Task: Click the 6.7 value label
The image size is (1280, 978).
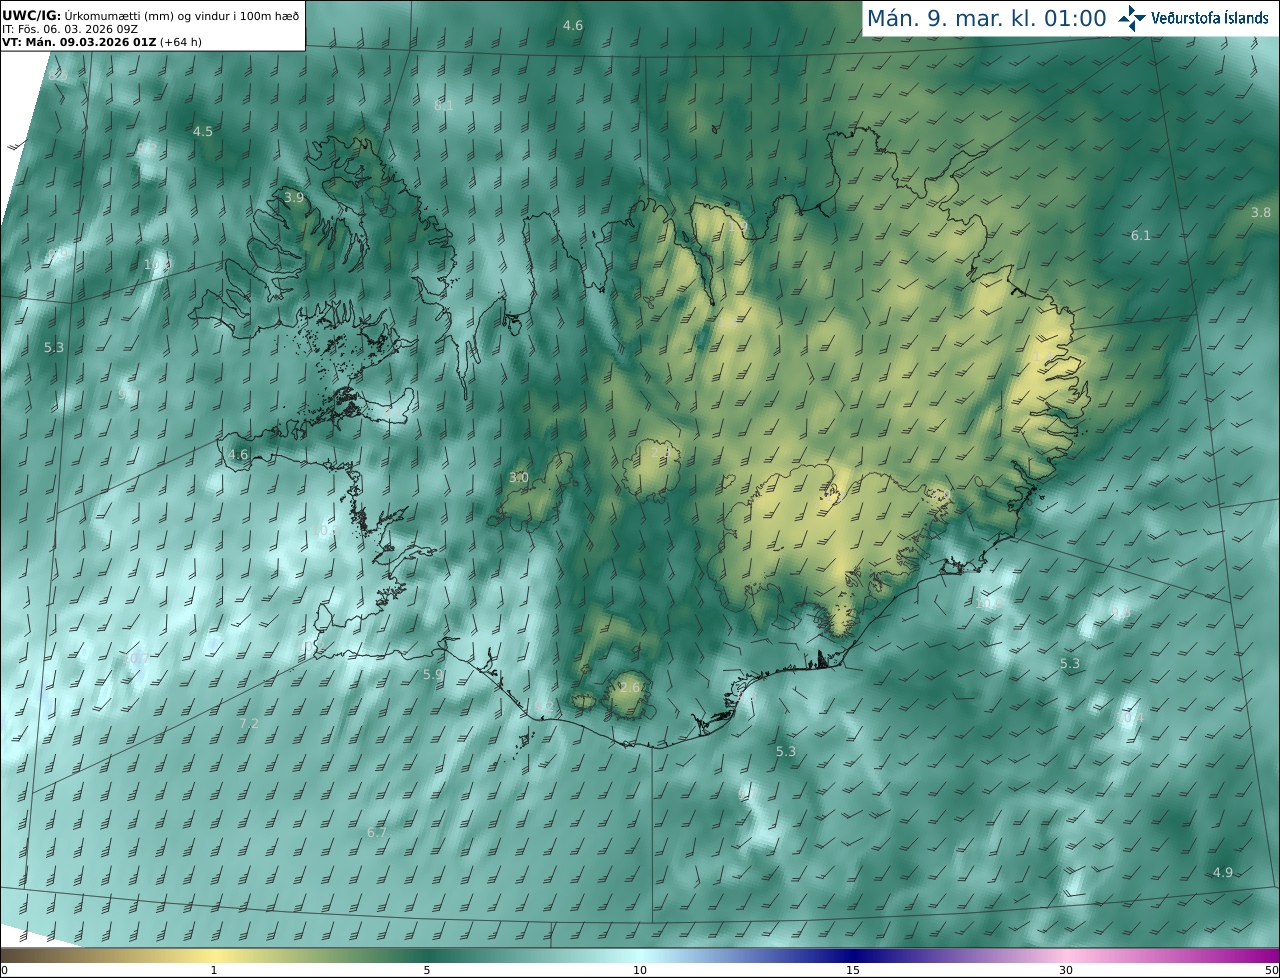Action: pyautogui.click(x=377, y=832)
